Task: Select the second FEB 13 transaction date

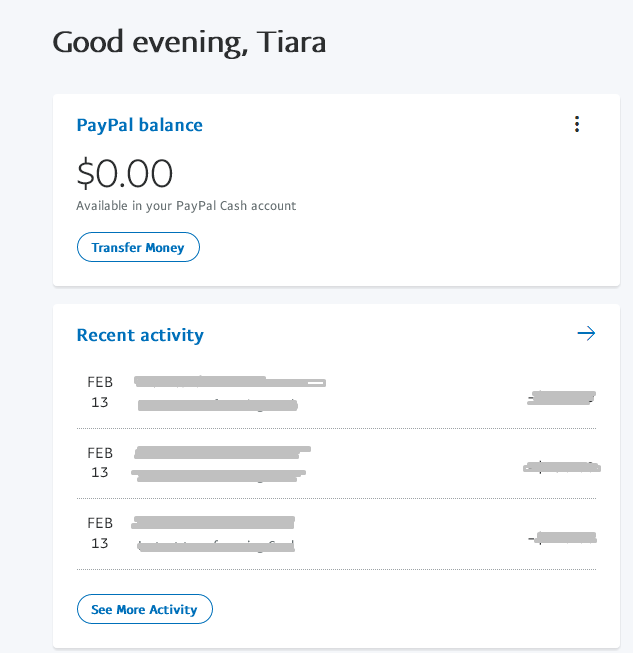Action: (x=100, y=462)
